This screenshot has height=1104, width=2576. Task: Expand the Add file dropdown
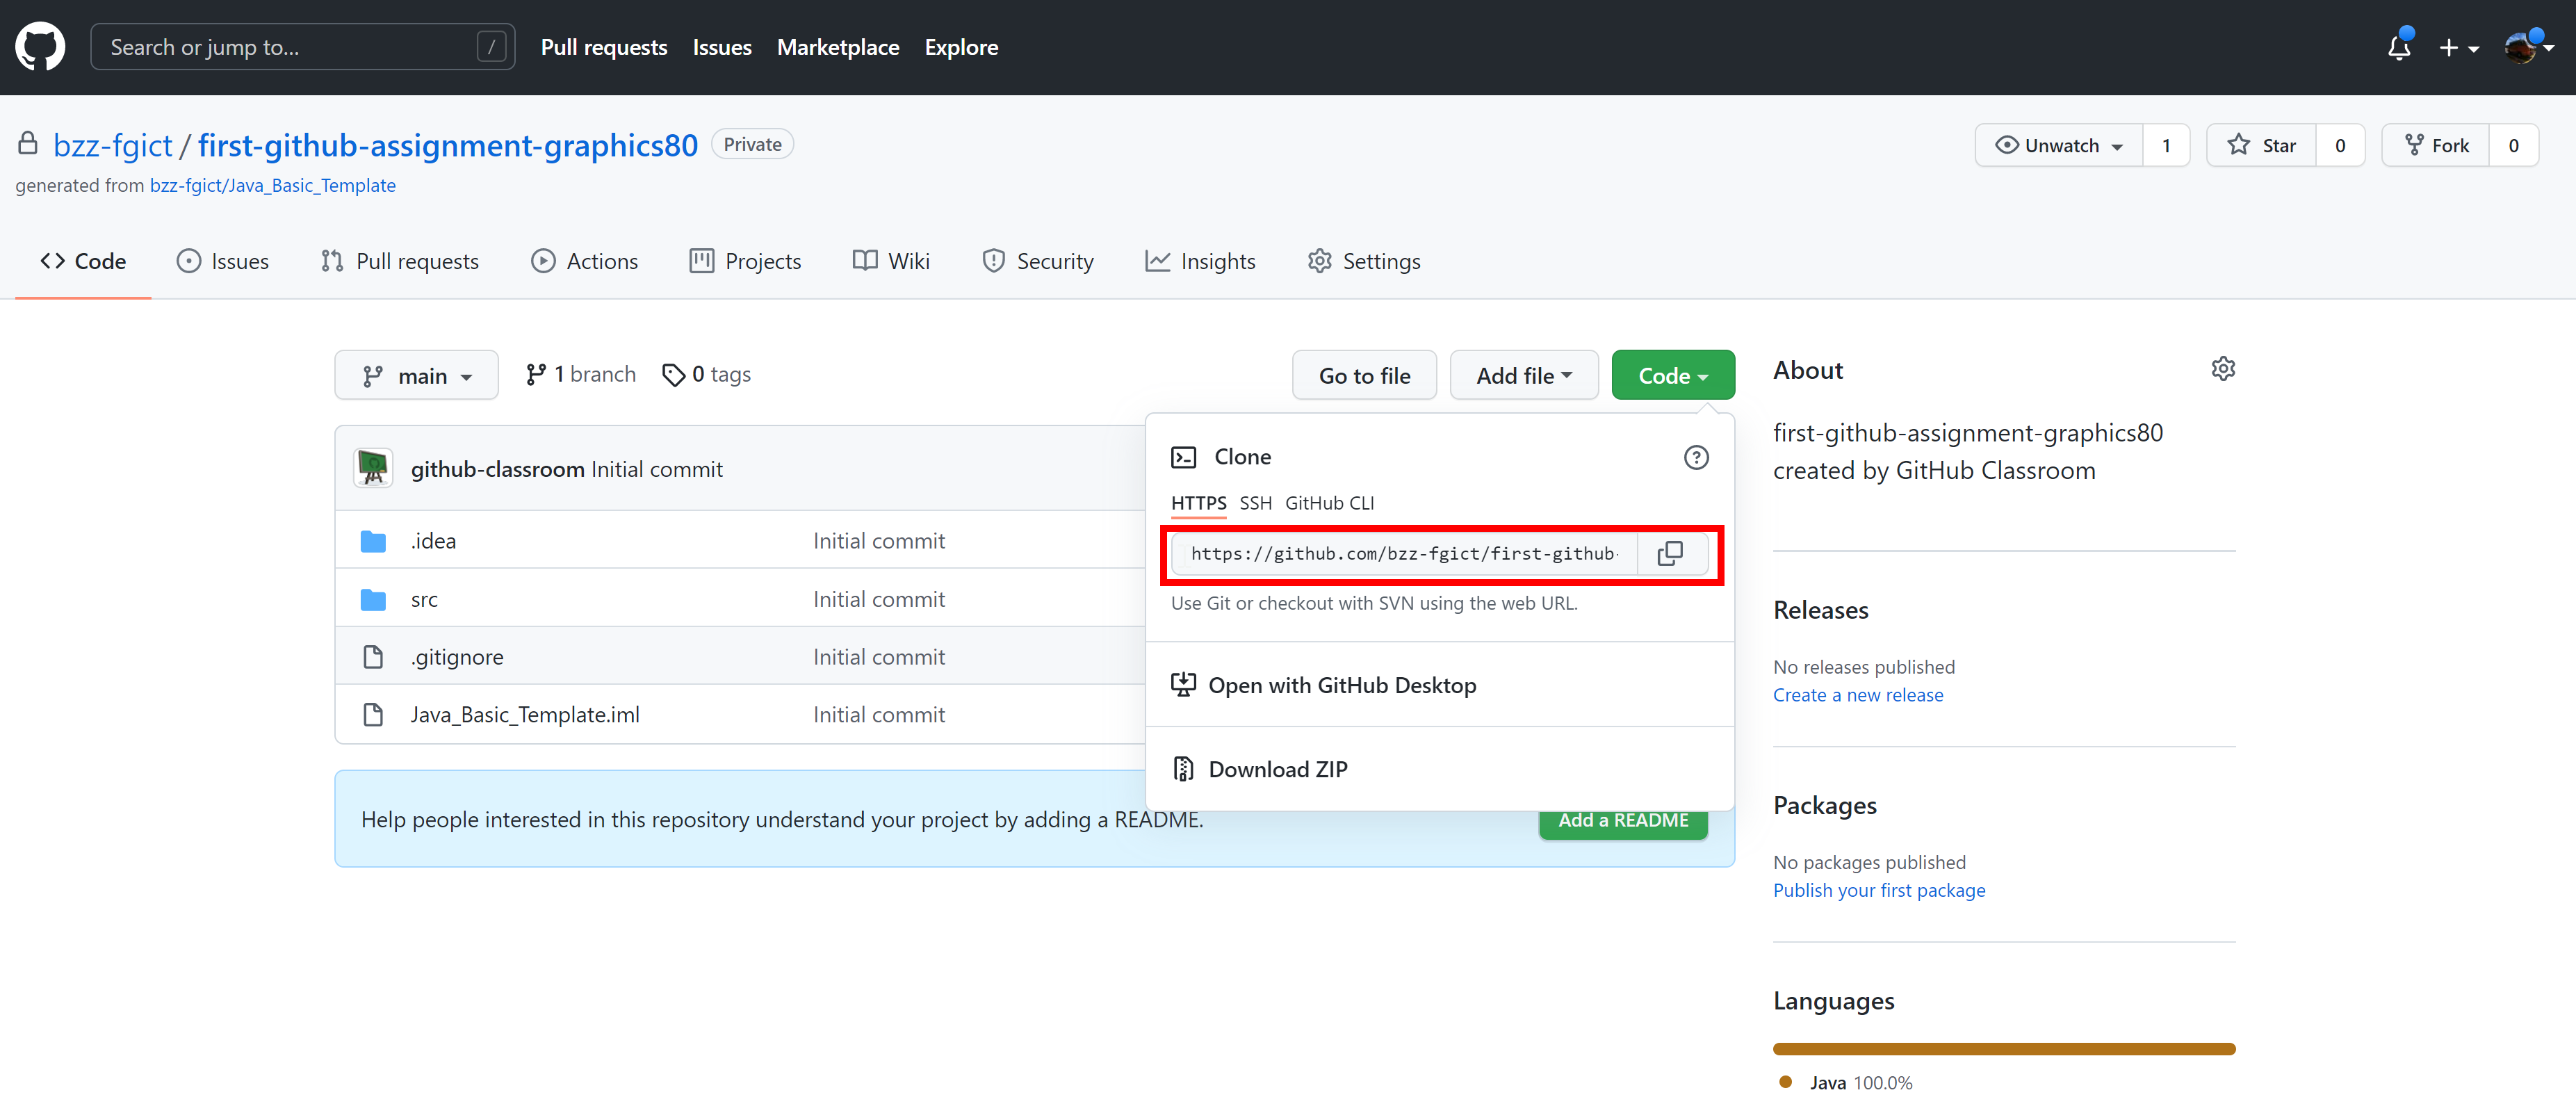coord(1524,375)
